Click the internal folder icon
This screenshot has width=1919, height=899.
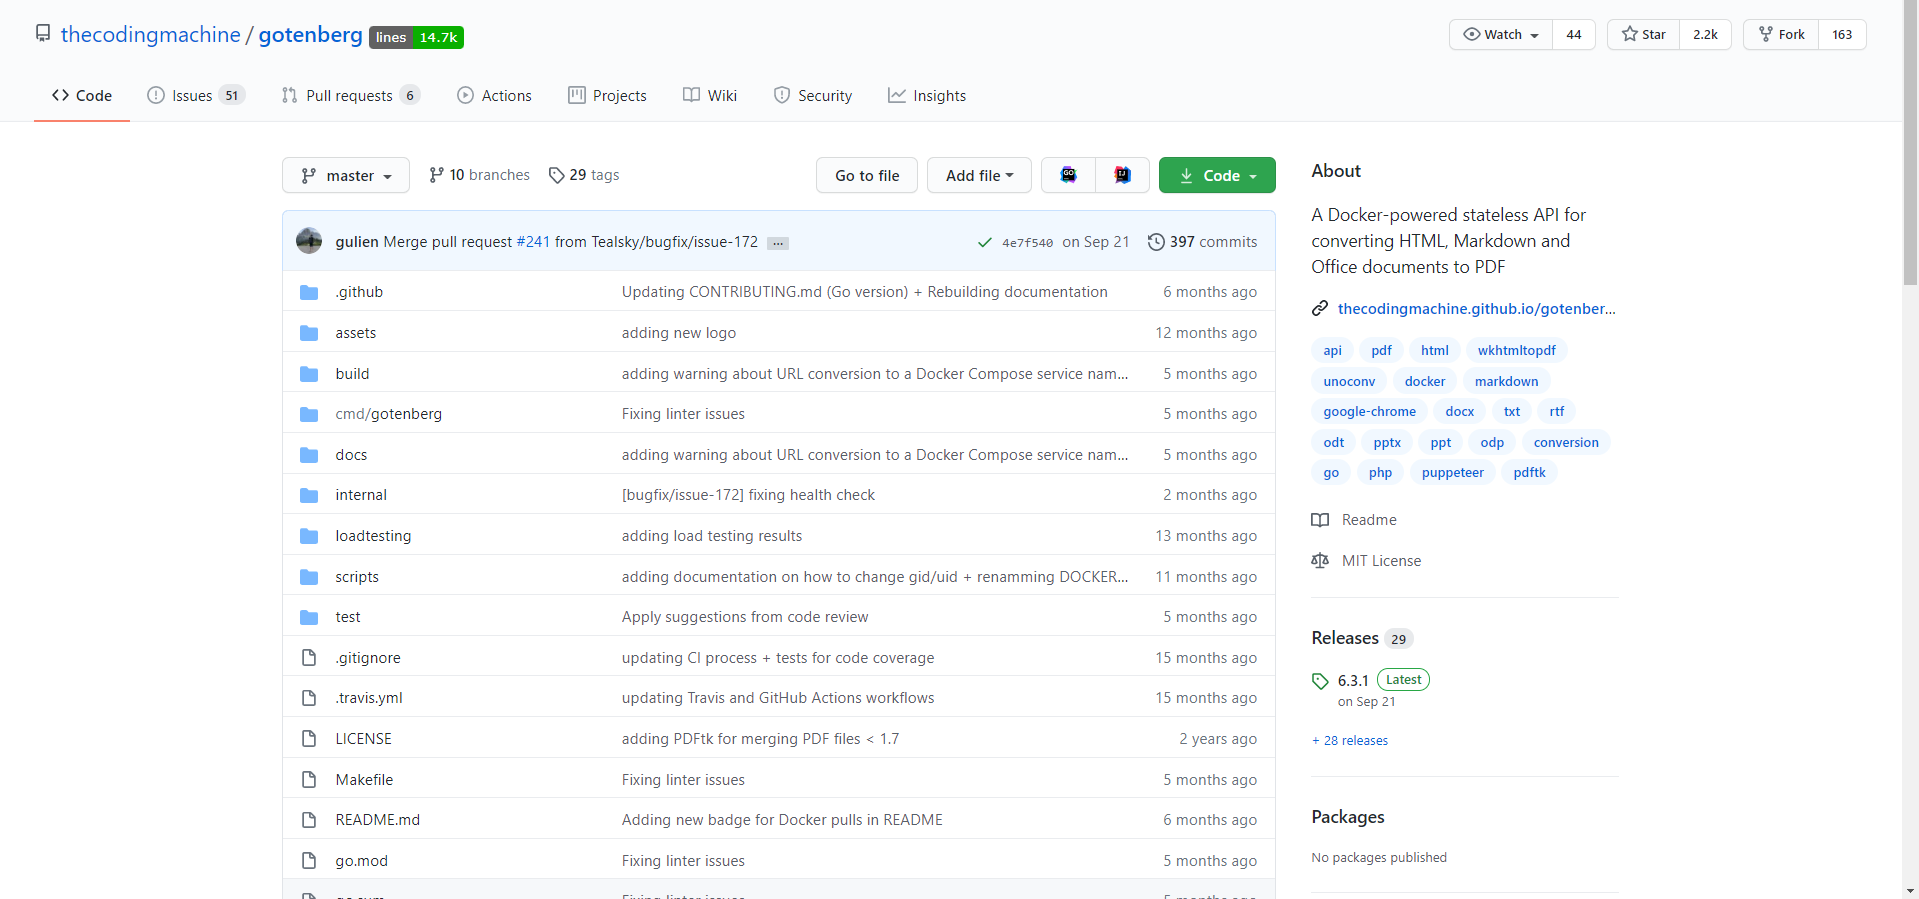pos(309,495)
